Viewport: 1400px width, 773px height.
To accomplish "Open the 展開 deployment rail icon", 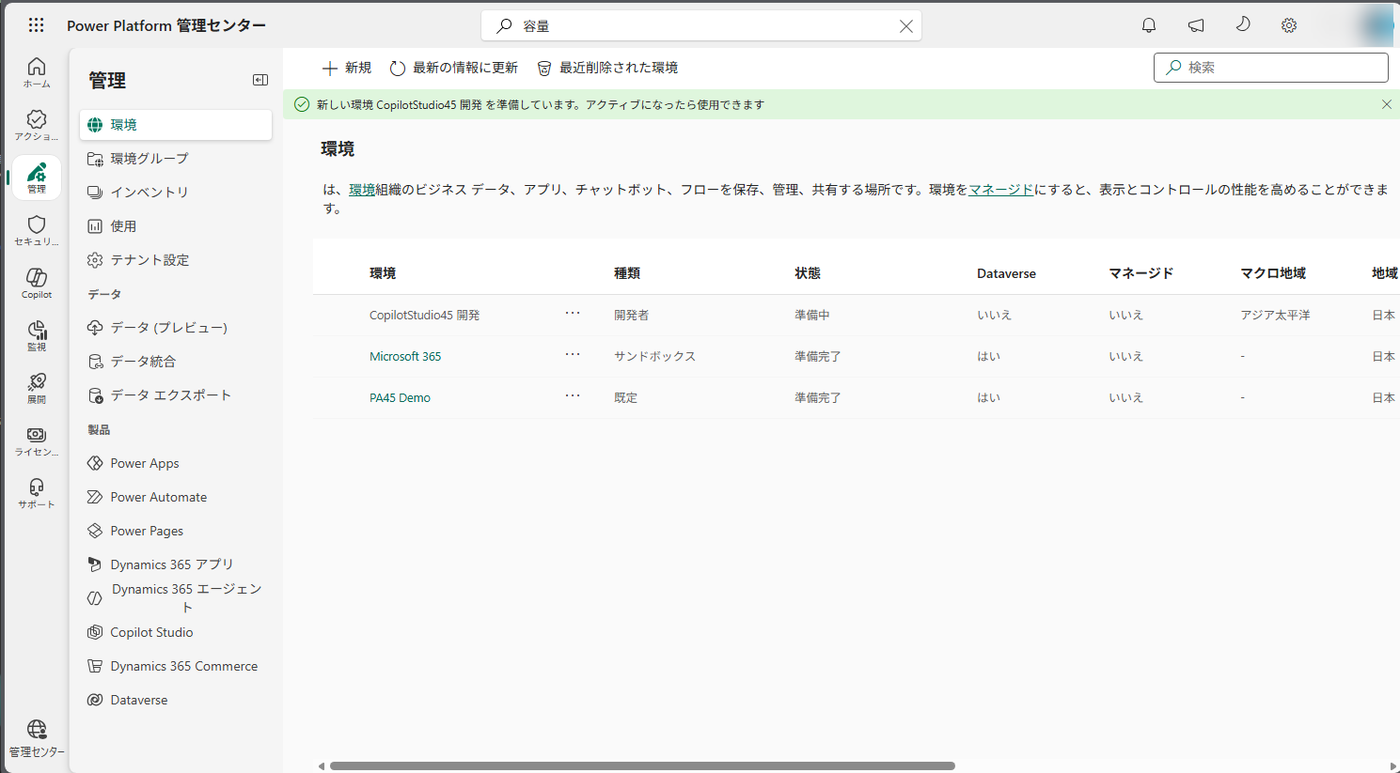I will 36,388.
